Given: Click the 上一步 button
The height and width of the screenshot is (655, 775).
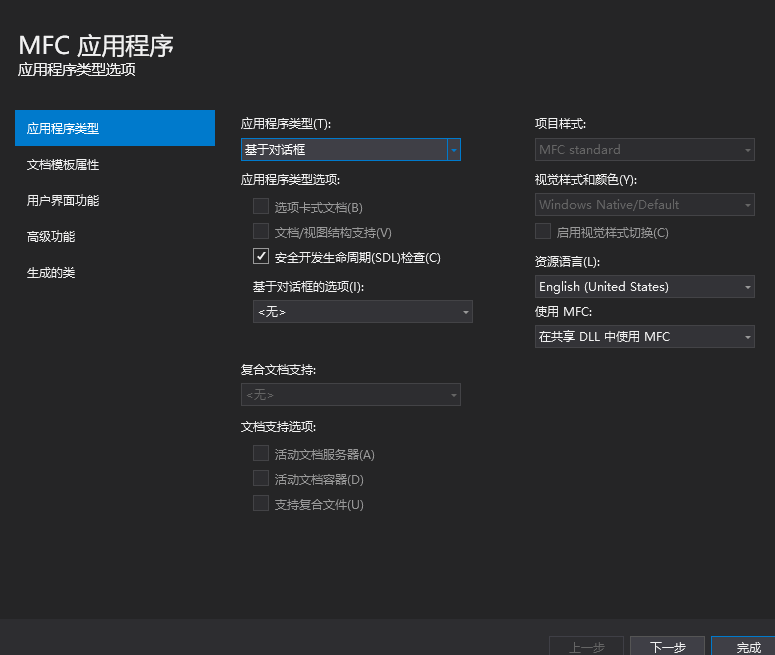Looking at the screenshot, I should [586, 647].
